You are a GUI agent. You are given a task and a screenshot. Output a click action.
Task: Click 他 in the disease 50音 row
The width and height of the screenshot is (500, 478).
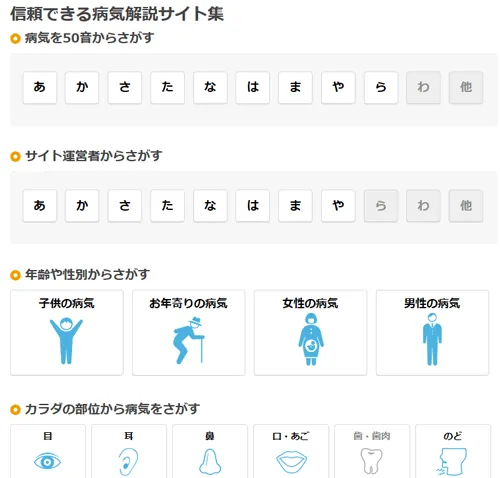[466, 87]
